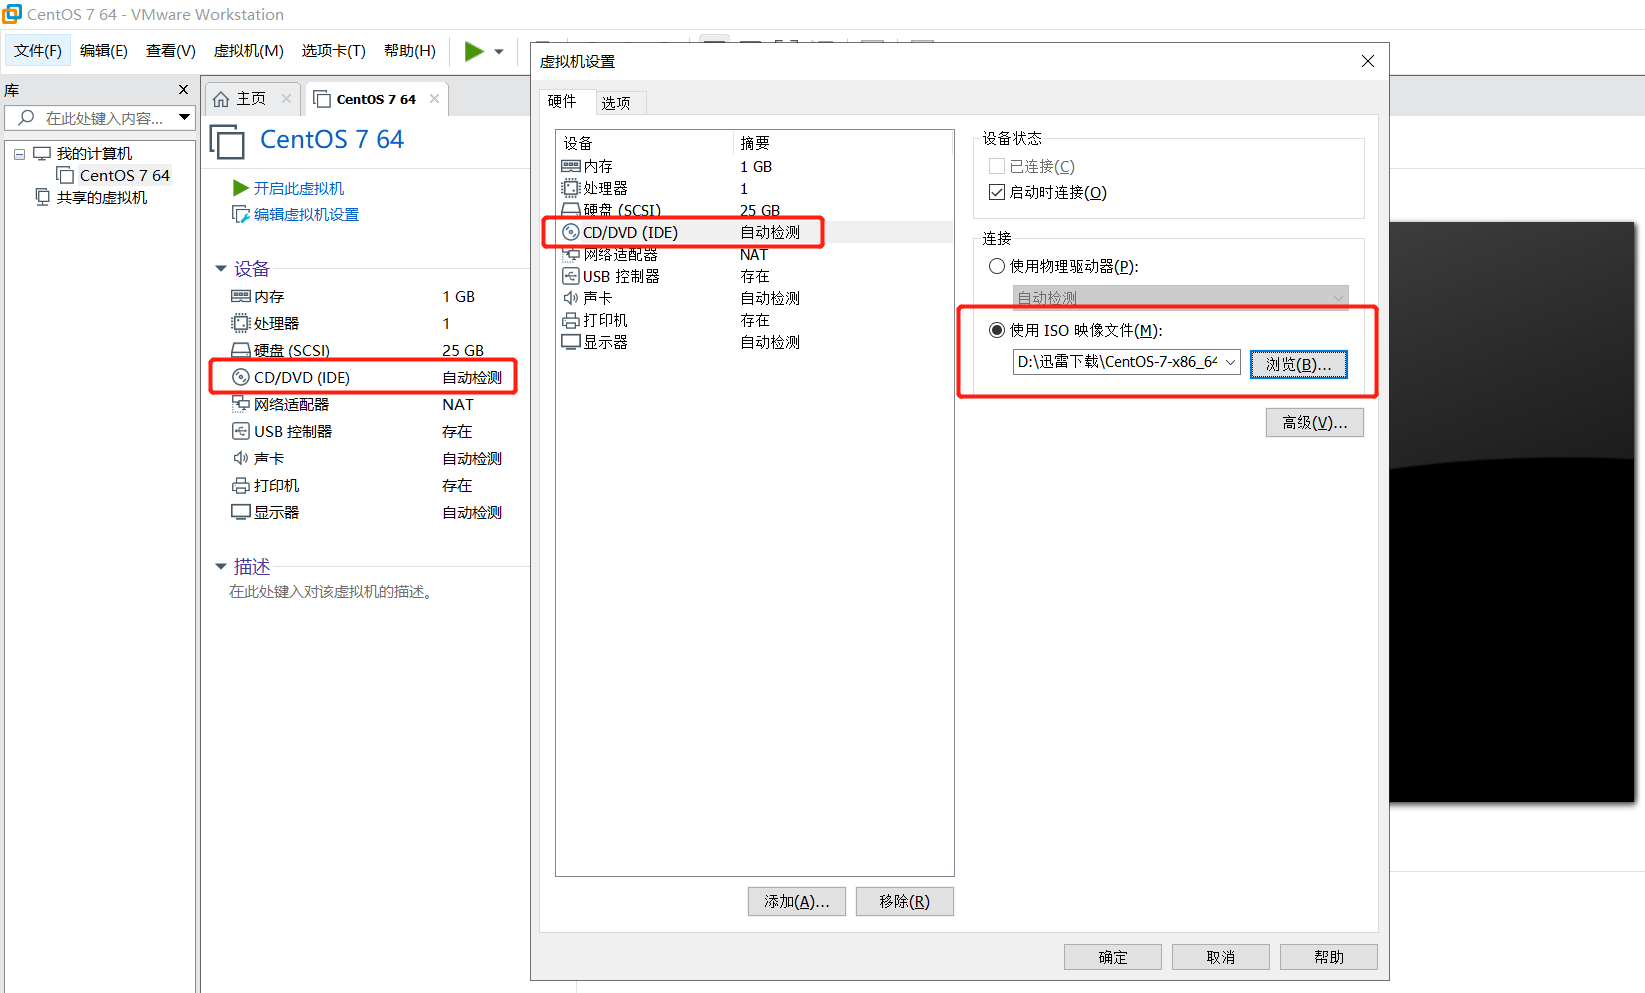Click 取消 button in settings dialog
Image resolution: width=1645 pixels, height=993 pixels.
[x=1221, y=957]
